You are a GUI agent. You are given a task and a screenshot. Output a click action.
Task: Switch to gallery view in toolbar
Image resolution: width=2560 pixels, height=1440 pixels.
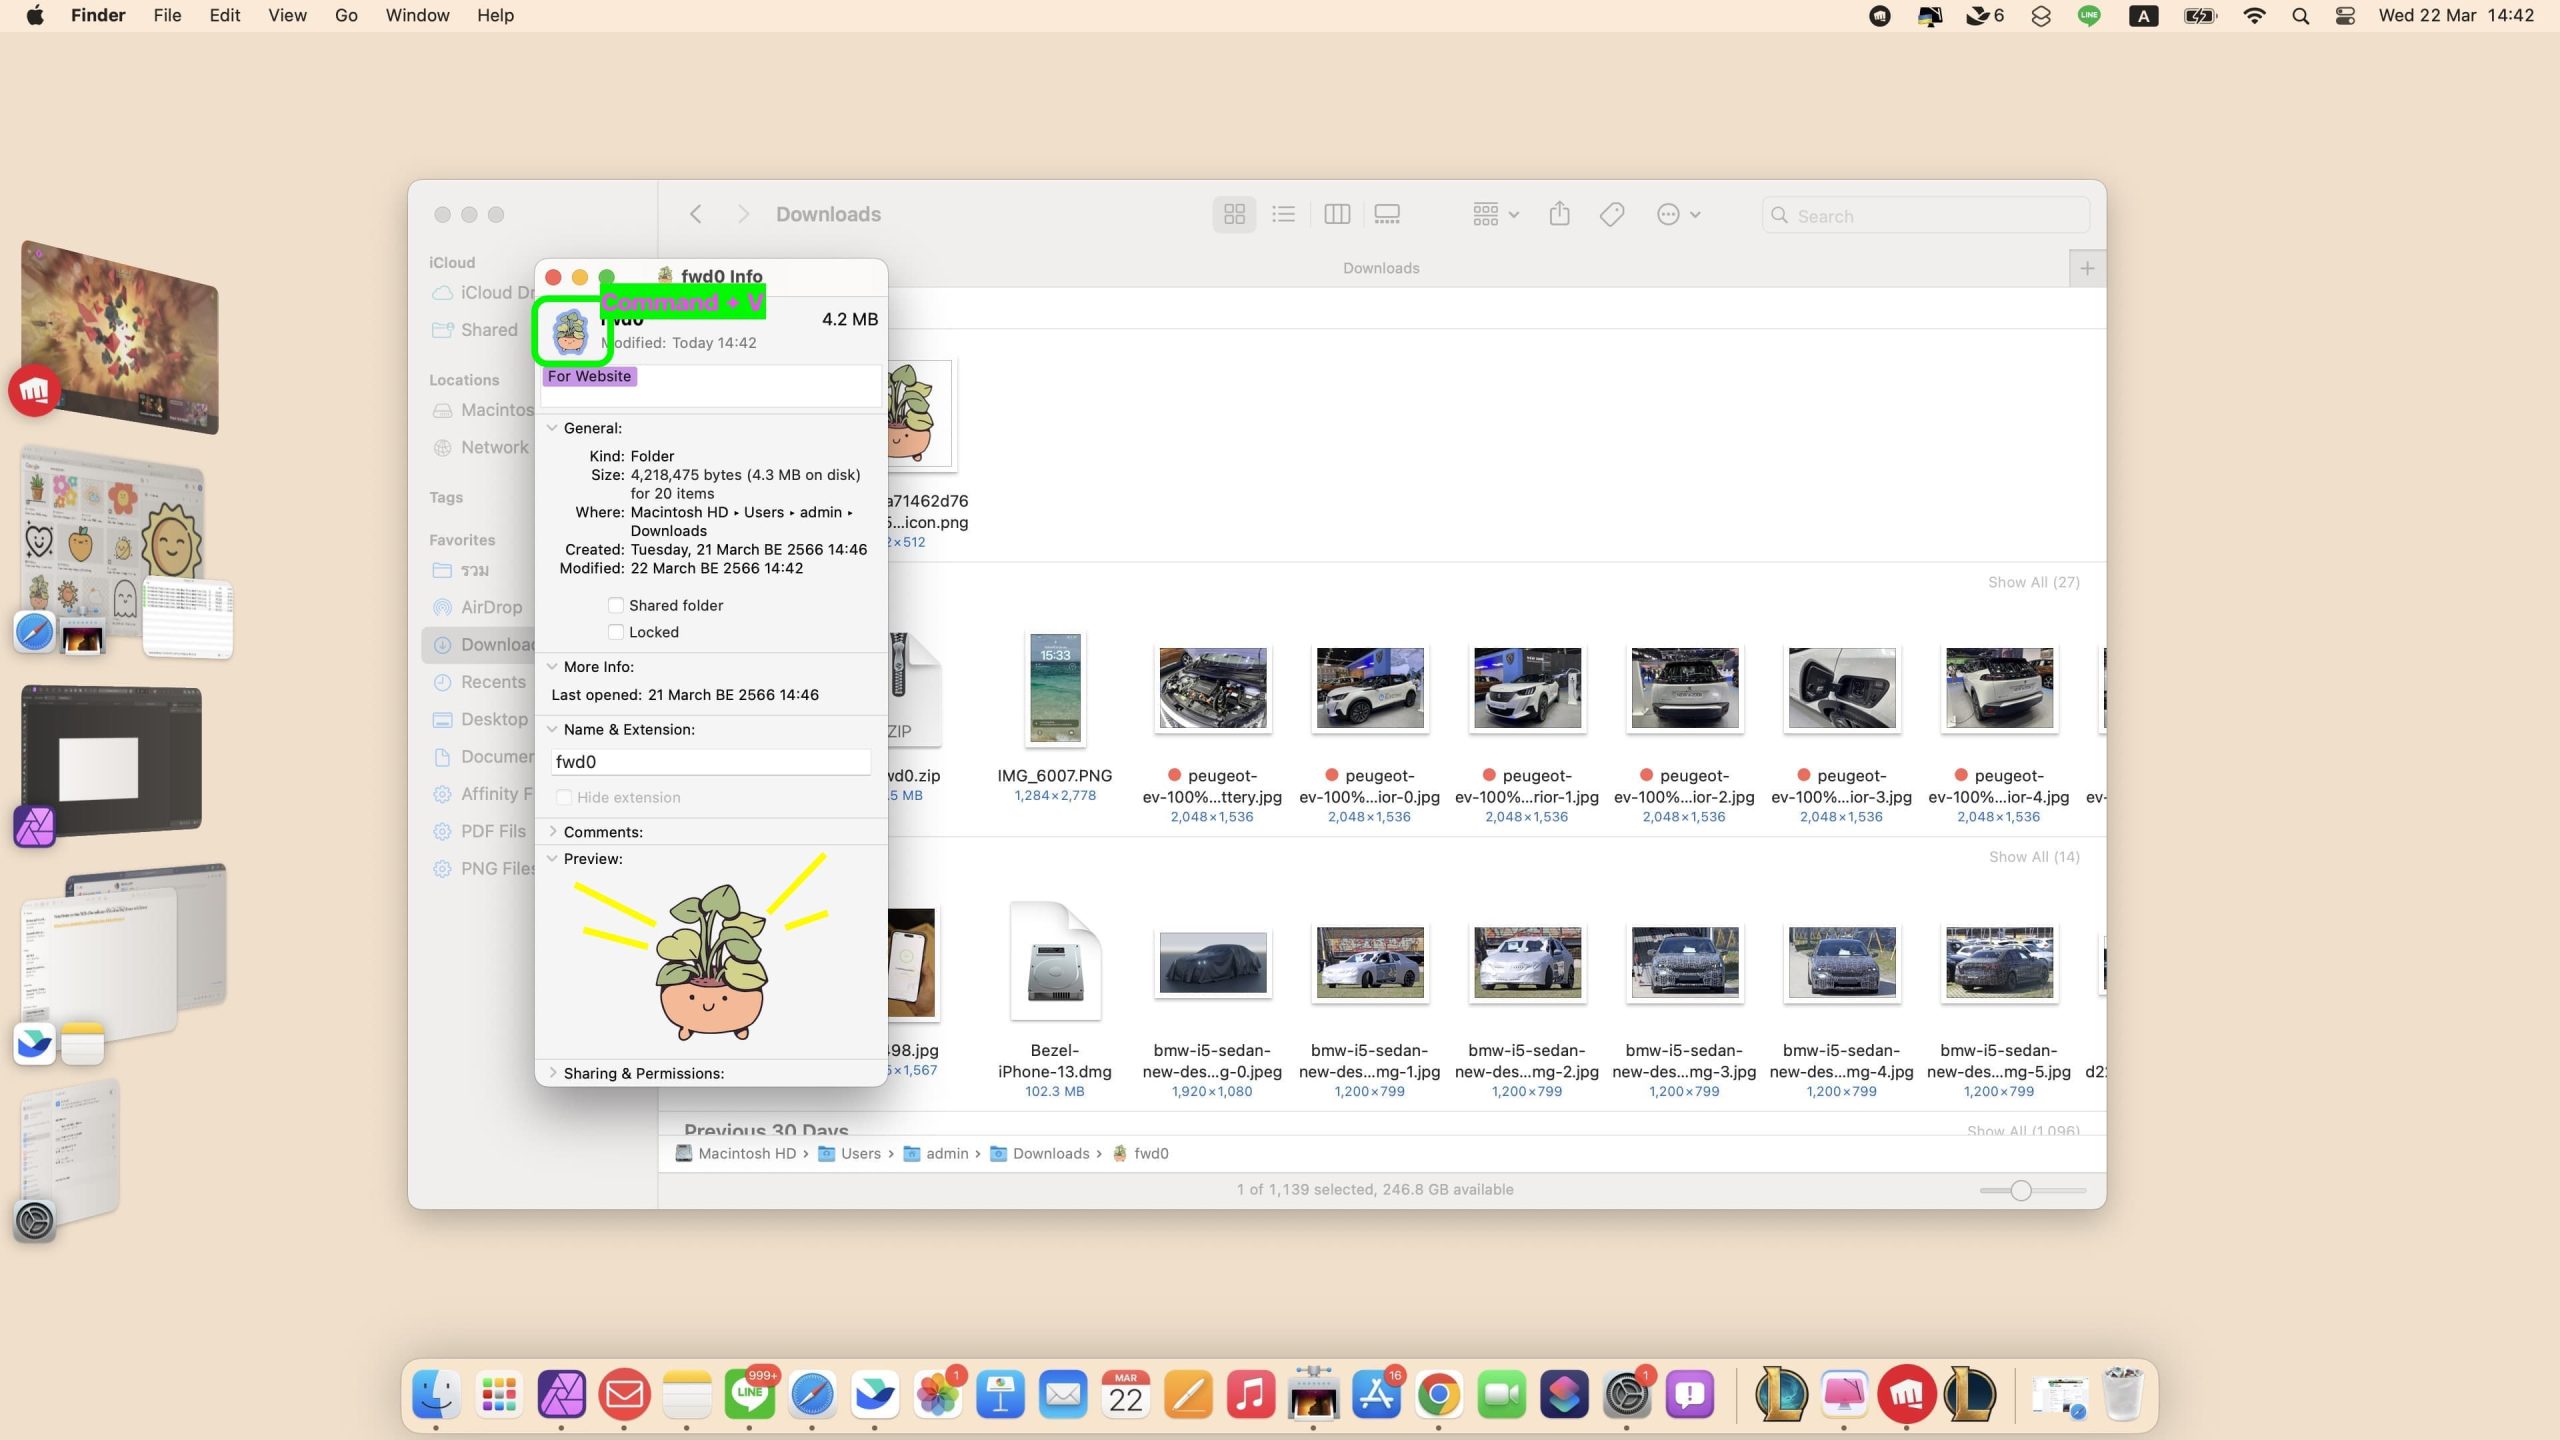click(1387, 214)
